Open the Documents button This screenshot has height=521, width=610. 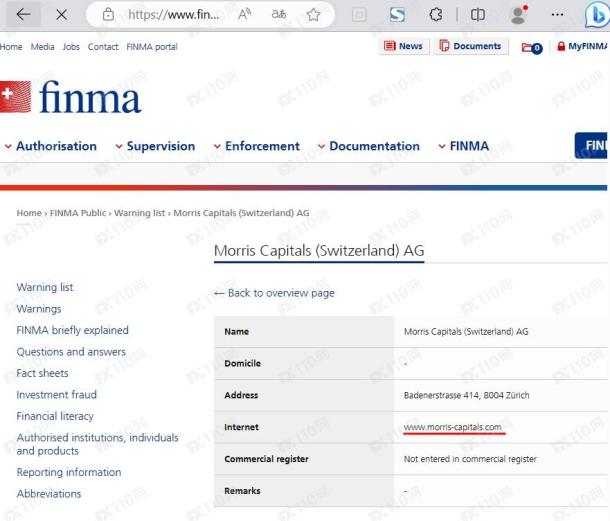coord(471,46)
